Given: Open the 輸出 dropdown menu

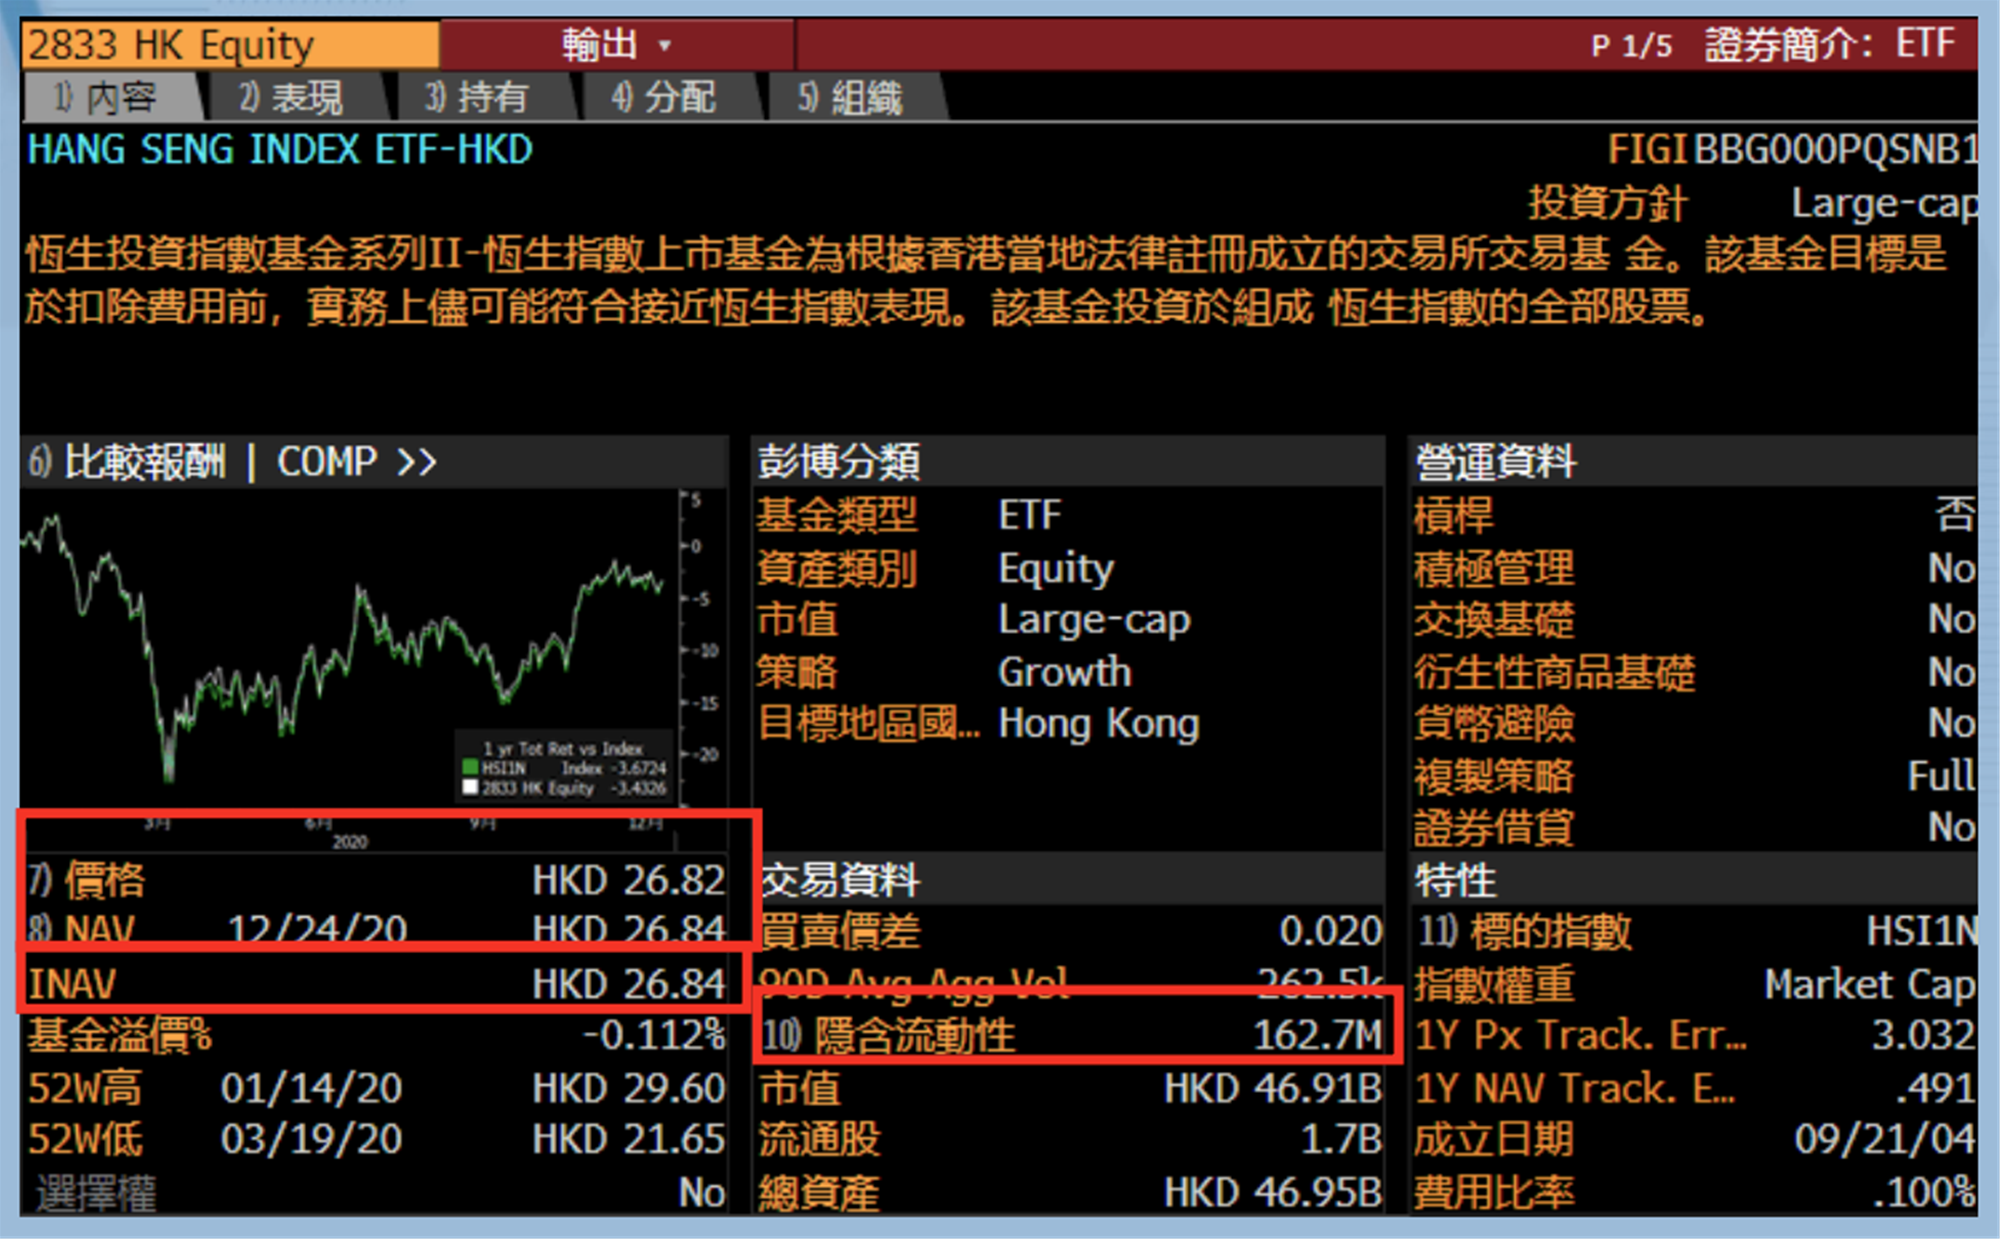Looking at the screenshot, I should coord(615,45).
